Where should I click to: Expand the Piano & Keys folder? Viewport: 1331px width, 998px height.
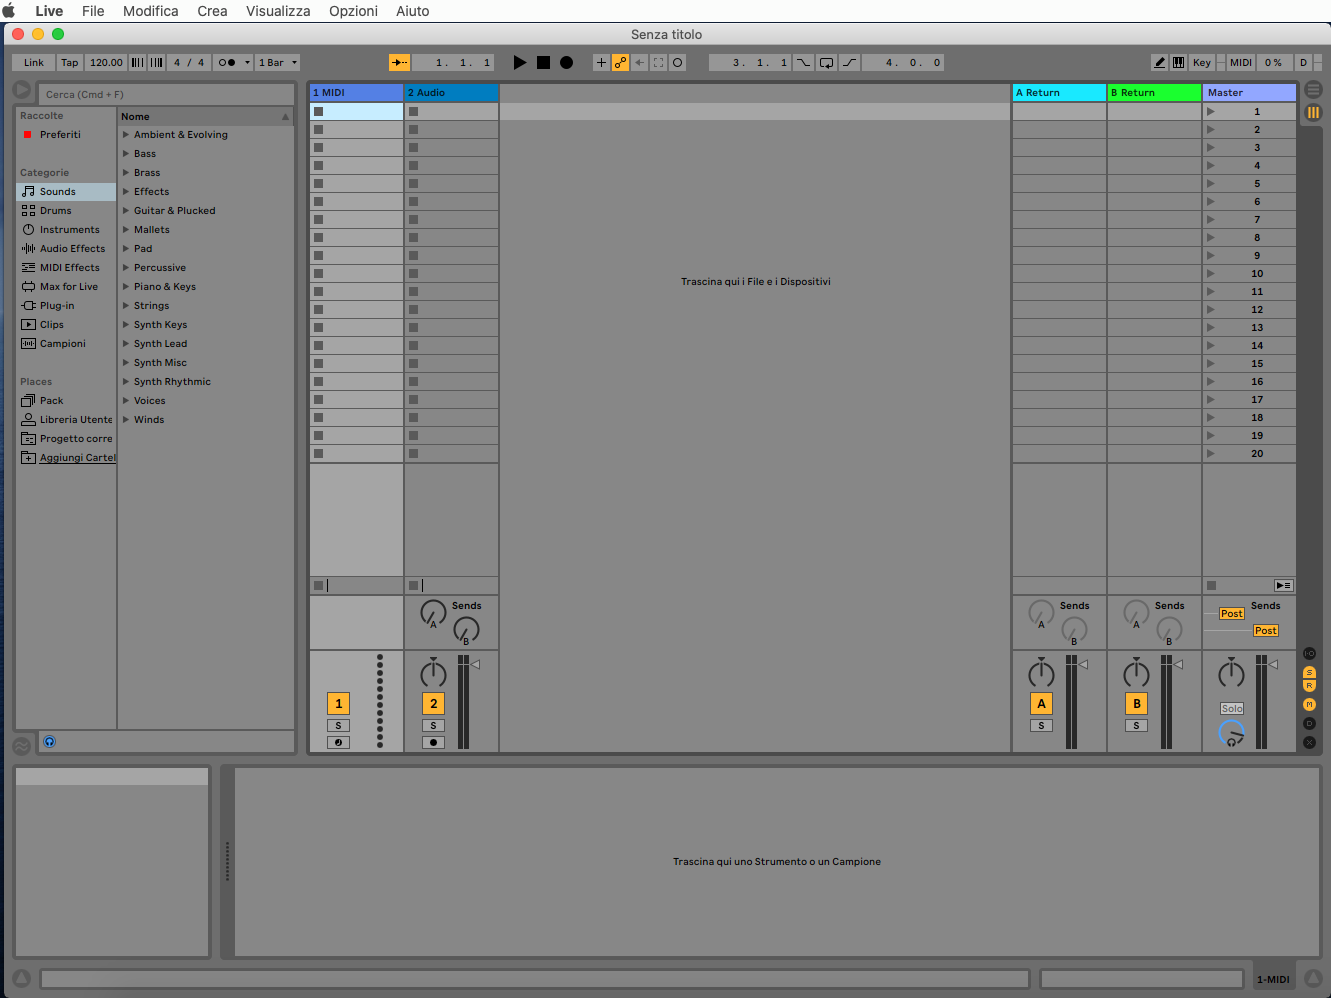(126, 287)
